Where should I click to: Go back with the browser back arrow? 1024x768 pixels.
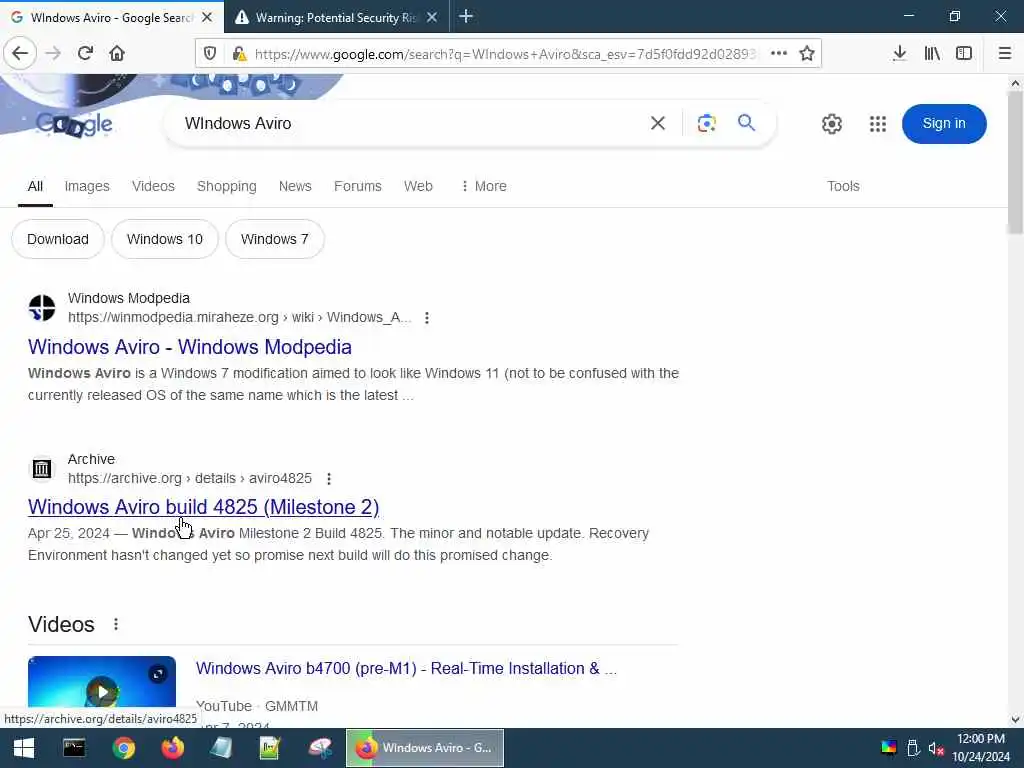(x=20, y=53)
